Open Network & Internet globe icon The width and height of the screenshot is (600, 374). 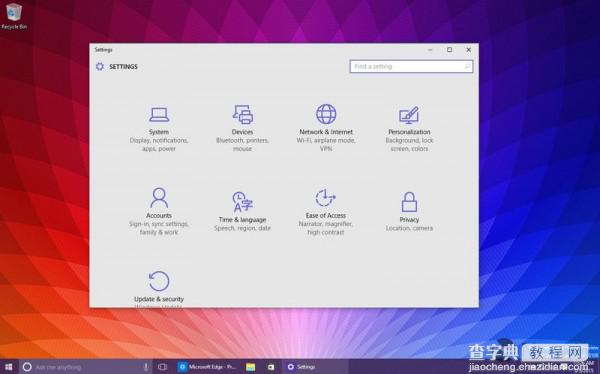326,114
